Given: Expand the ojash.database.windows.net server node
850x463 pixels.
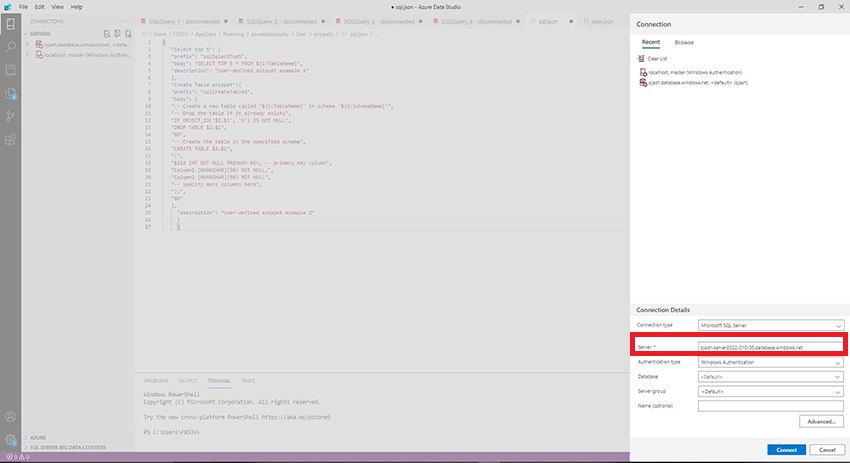Looking at the screenshot, I should pyautogui.click(x=27, y=44).
